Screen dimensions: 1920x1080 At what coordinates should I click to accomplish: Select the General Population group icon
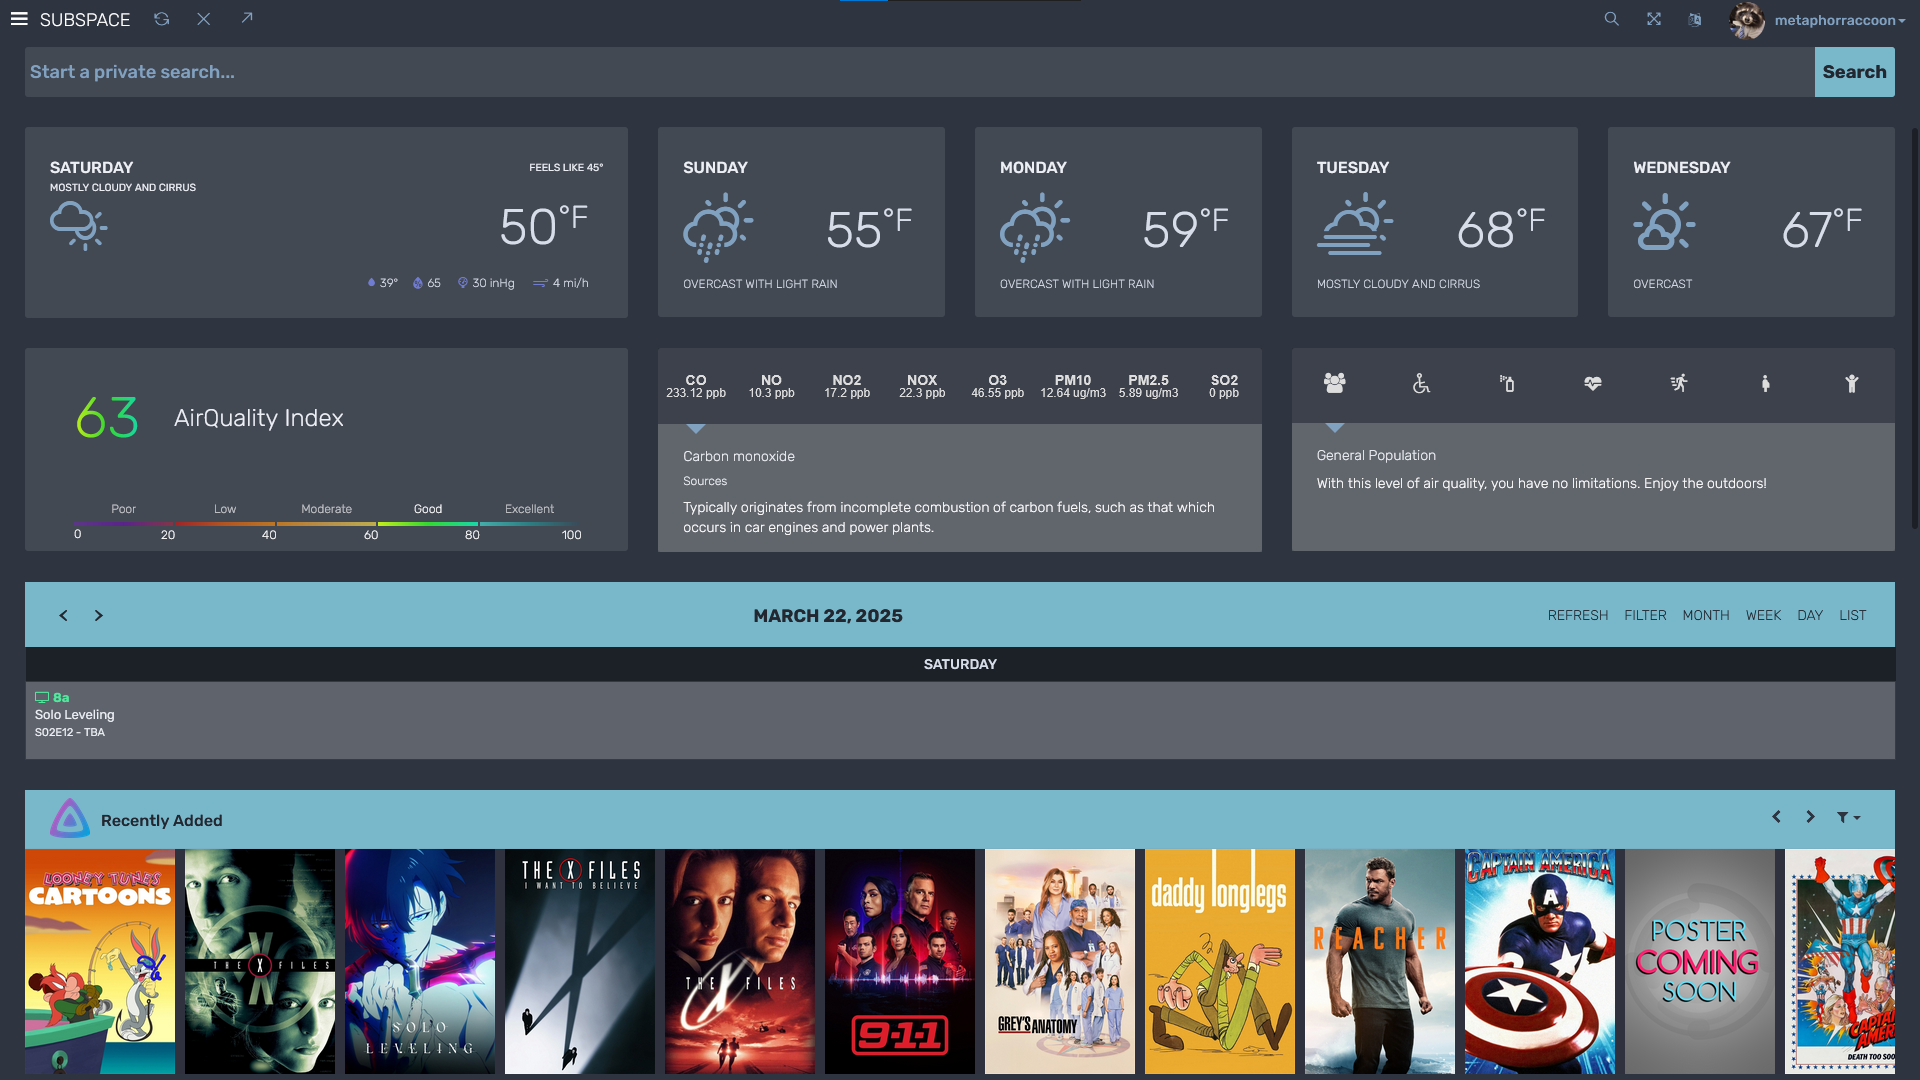tap(1334, 383)
